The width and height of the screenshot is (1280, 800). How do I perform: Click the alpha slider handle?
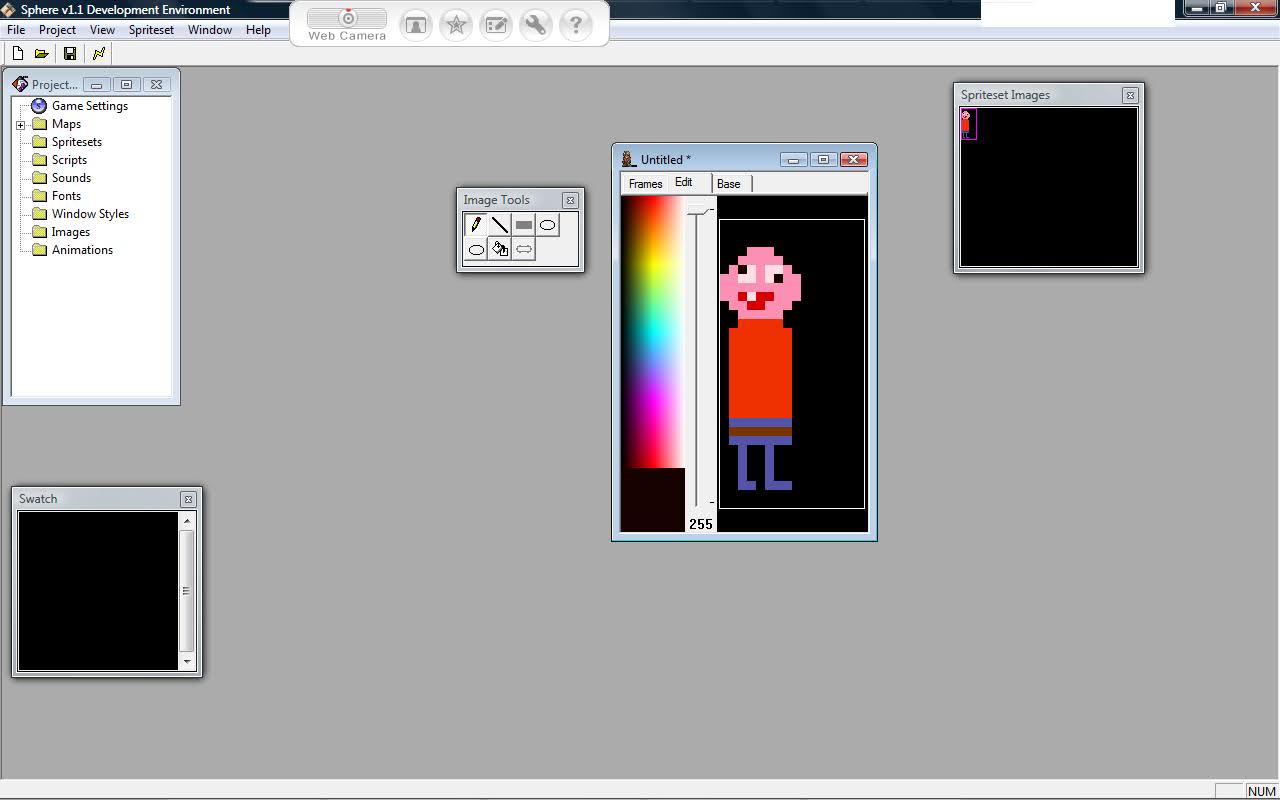(698, 211)
